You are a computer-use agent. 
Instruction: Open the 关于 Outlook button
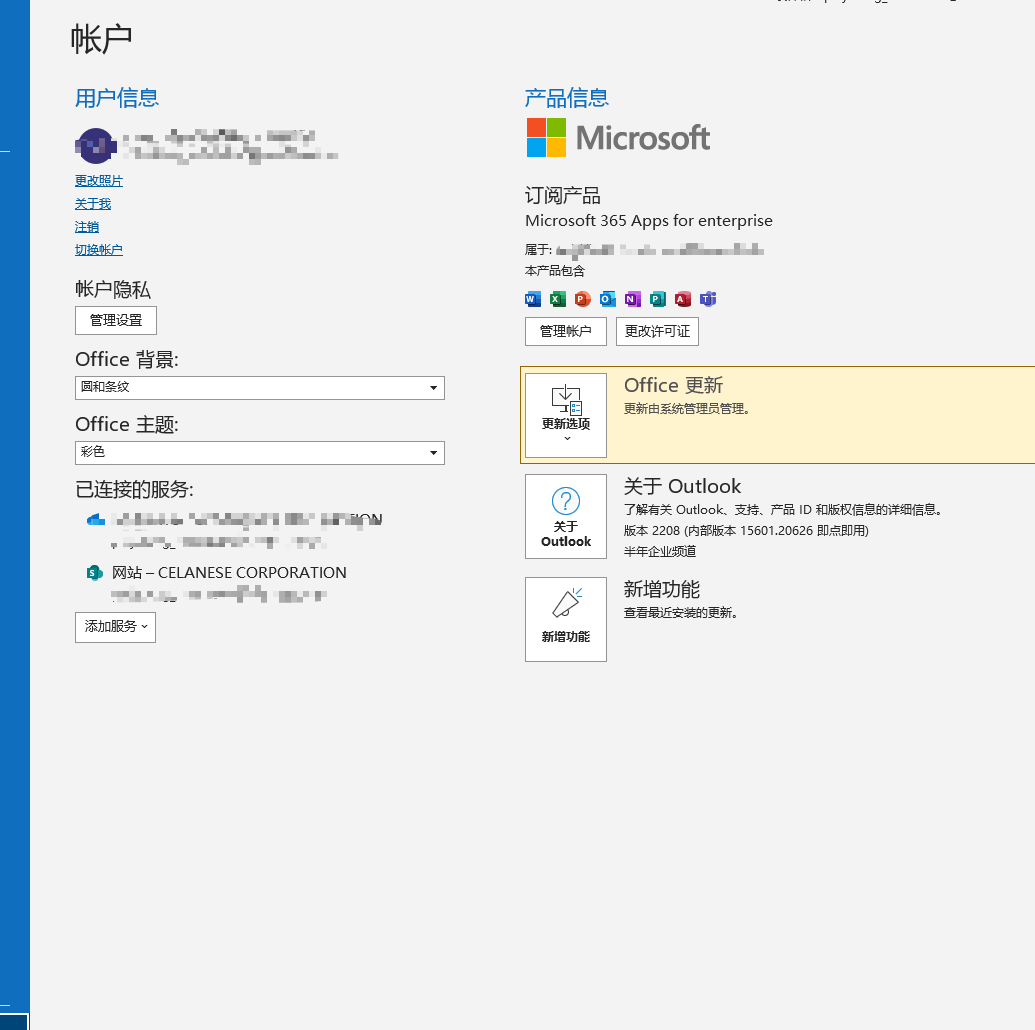566,516
